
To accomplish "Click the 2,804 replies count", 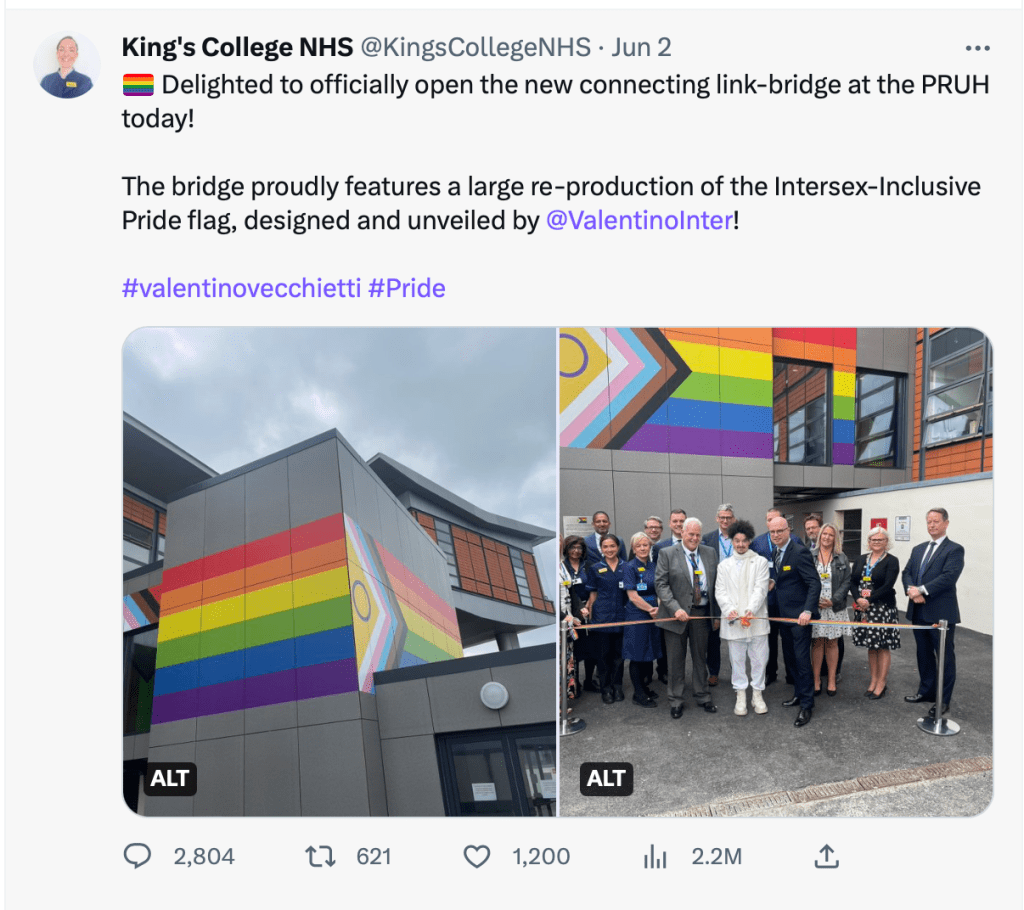I will click(204, 856).
